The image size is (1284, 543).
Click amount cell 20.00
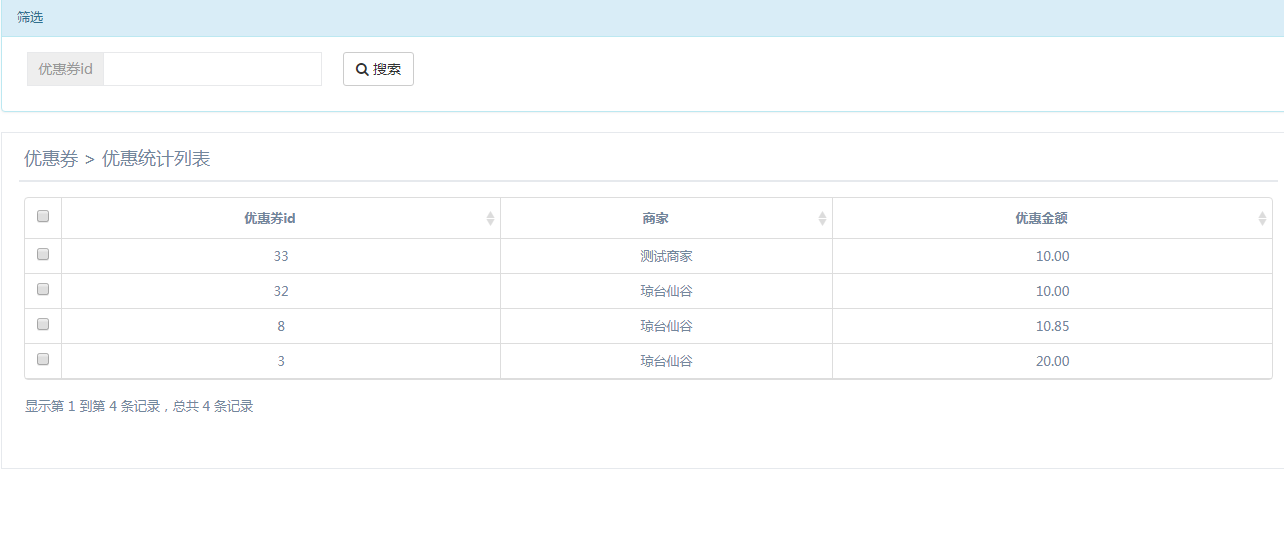[x=1052, y=361]
